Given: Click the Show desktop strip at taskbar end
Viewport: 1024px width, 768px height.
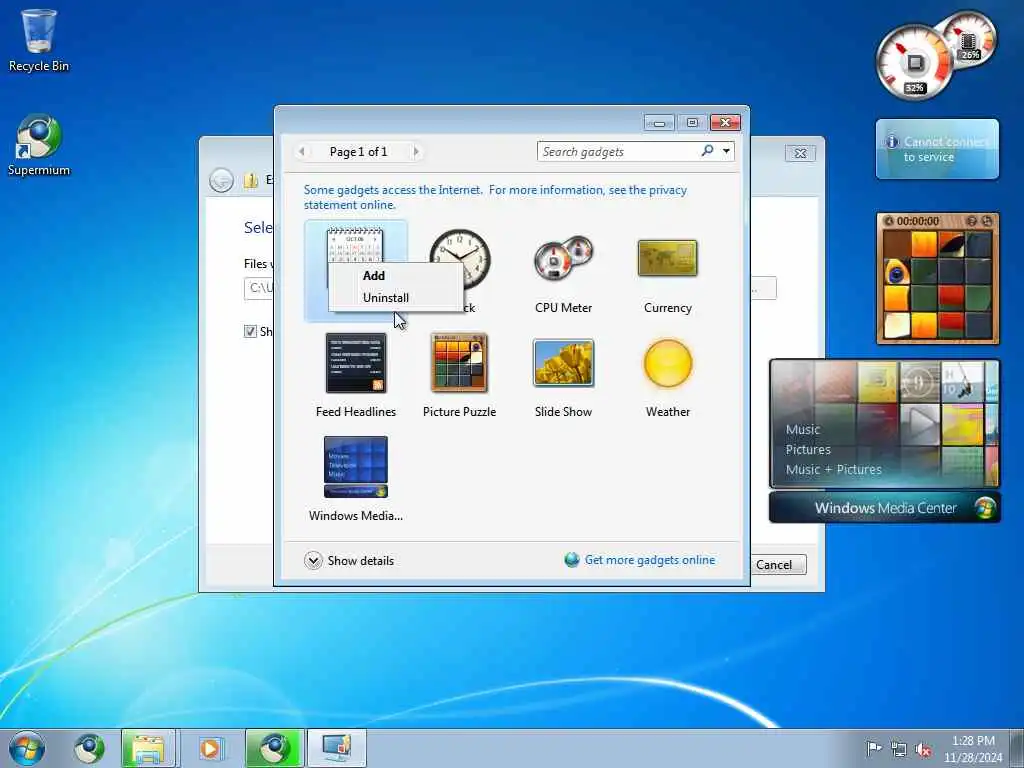Looking at the screenshot, I should 1016,748.
